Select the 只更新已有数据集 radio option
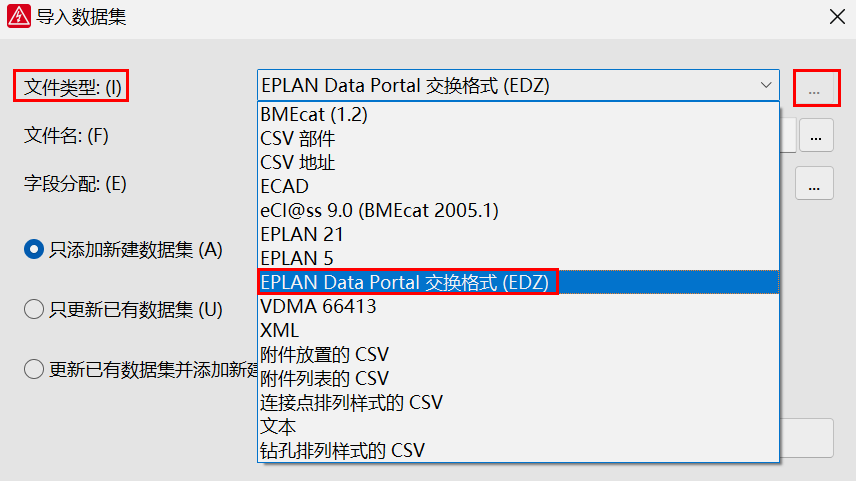Image resolution: width=856 pixels, height=481 pixels. click(33, 310)
